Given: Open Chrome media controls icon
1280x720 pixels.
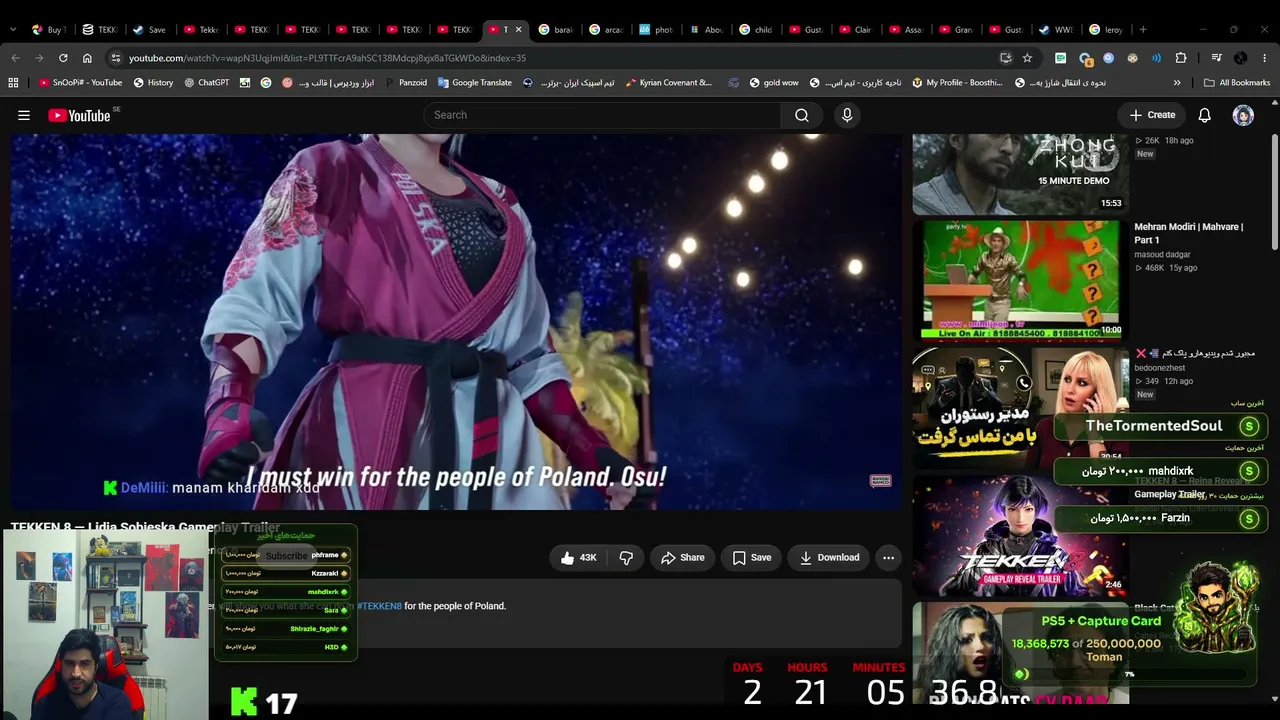Looking at the screenshot, I should click(x=1216, y=58).
